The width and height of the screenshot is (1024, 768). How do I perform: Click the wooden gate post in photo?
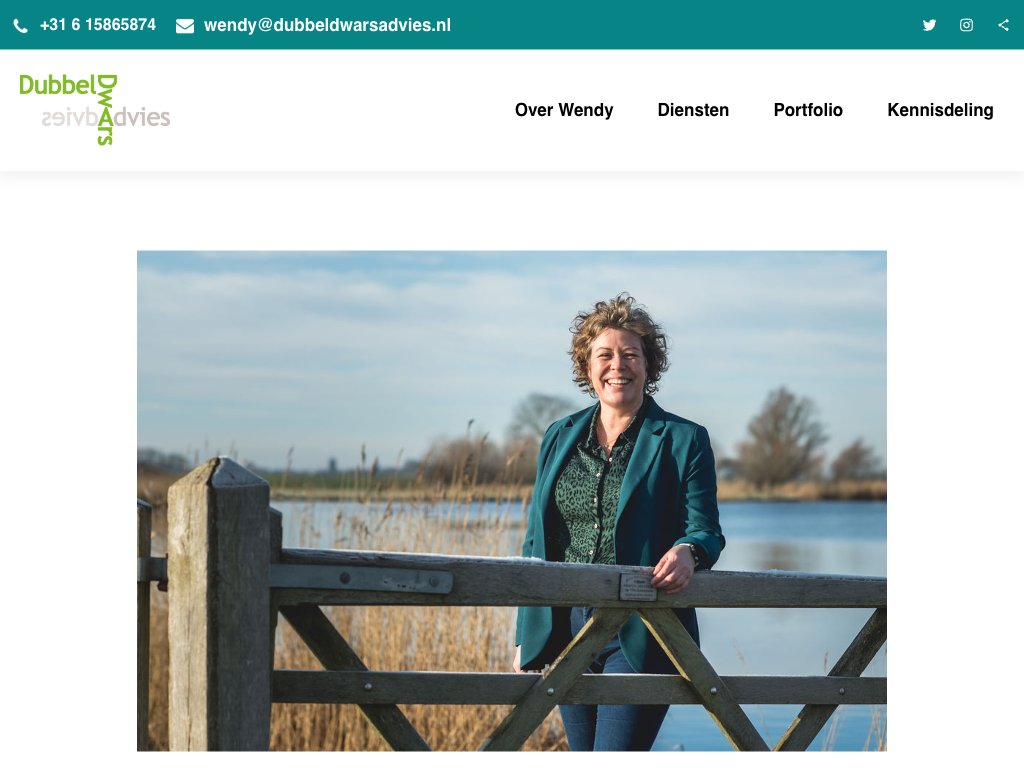point(219,604)
